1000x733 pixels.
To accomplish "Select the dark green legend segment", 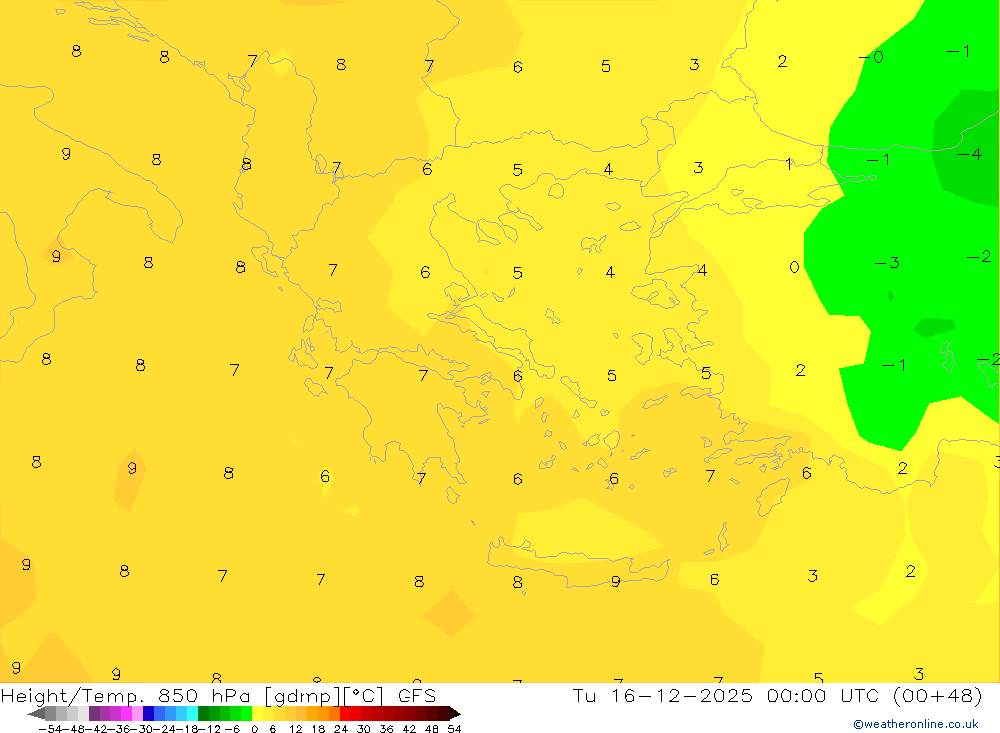I will click(203, 714).
